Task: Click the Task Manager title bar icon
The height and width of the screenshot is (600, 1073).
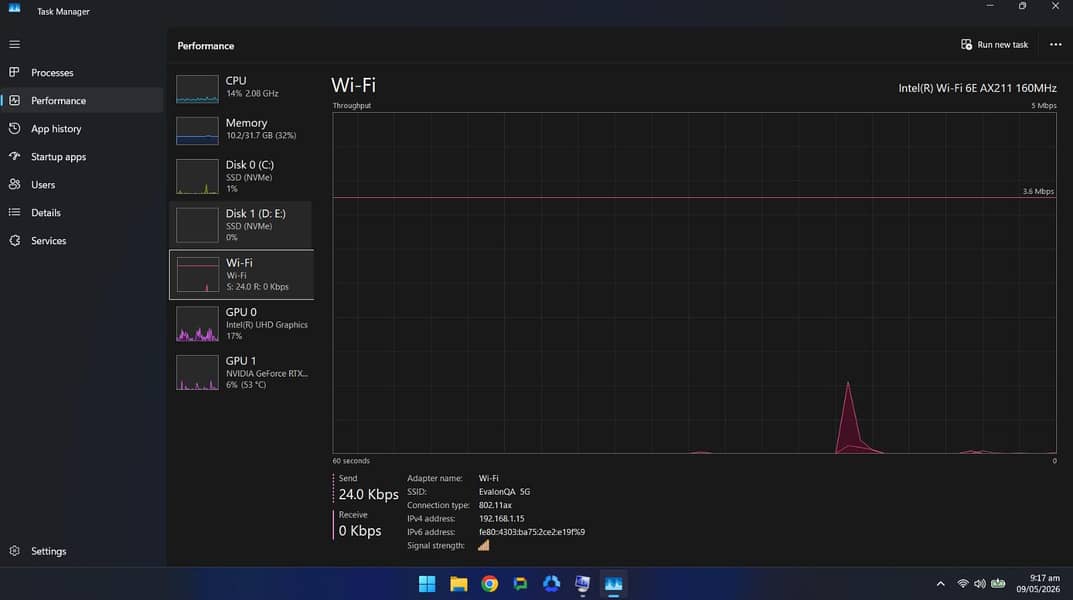Action: point(14,8)
